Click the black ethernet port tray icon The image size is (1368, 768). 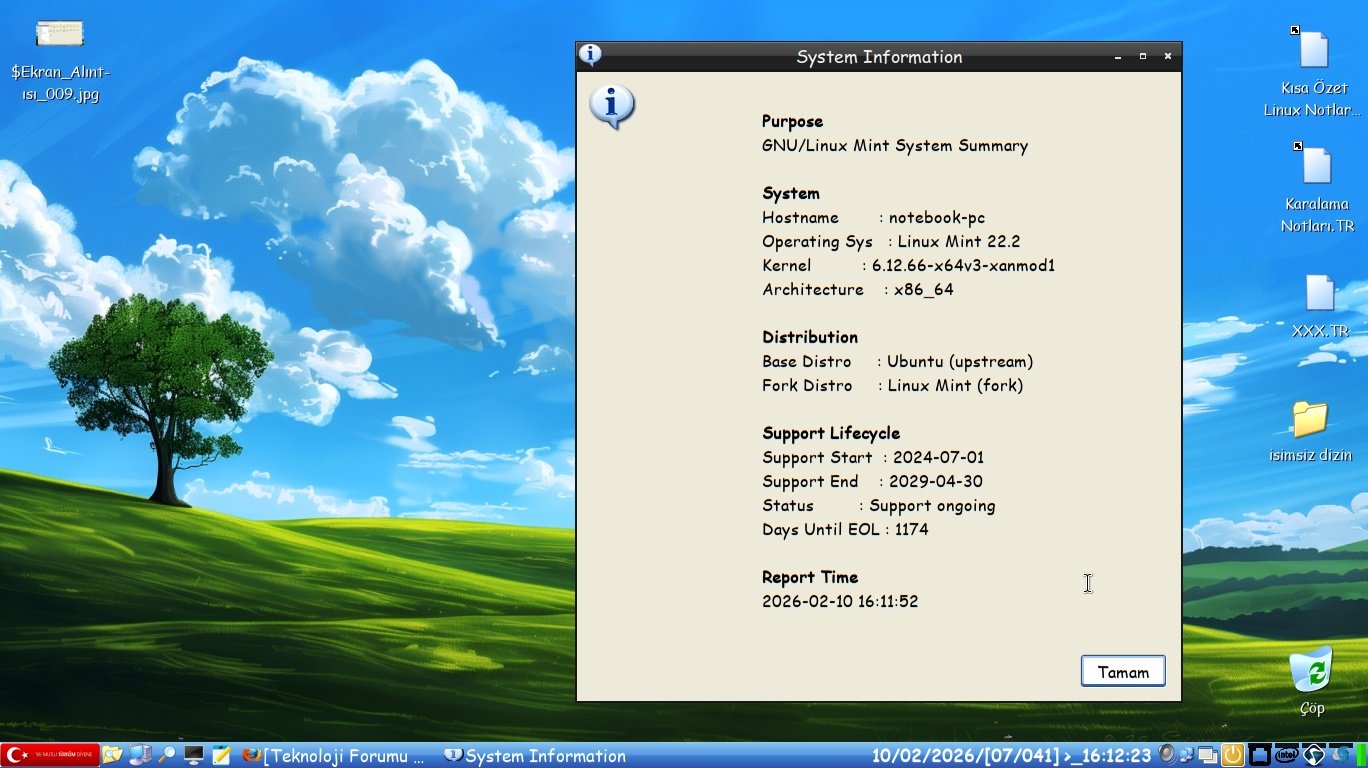pyautogui.click(x=1260, y=755)
